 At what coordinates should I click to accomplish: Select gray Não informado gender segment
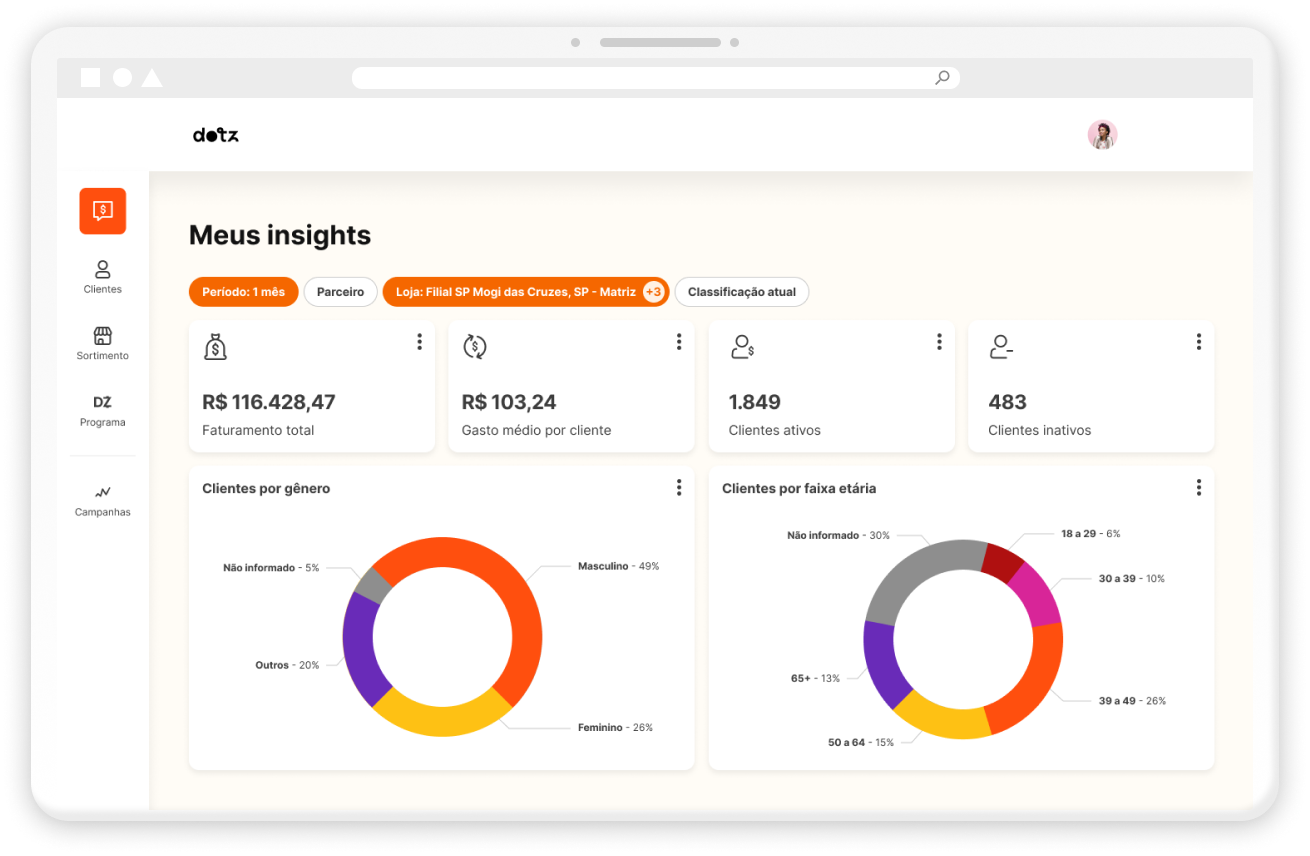pos(374,586)
